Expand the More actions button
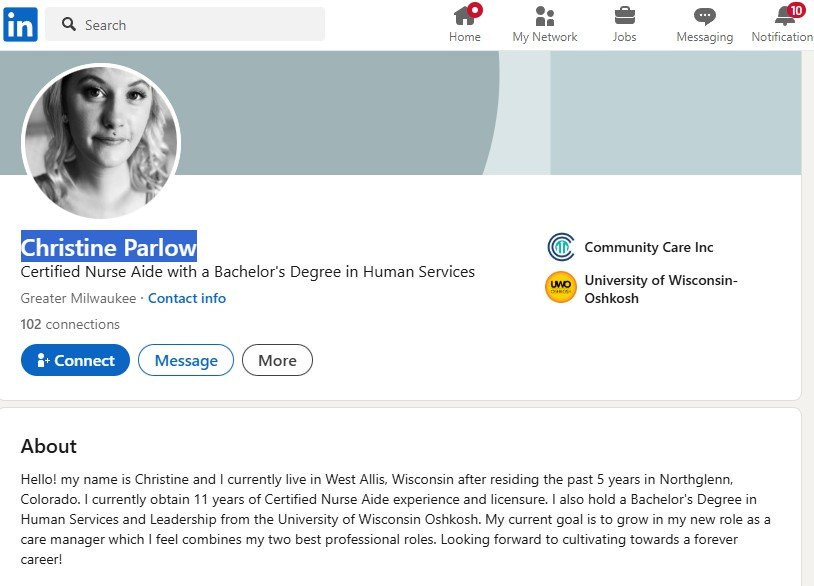The image size is (814, 586). point(277,360)
